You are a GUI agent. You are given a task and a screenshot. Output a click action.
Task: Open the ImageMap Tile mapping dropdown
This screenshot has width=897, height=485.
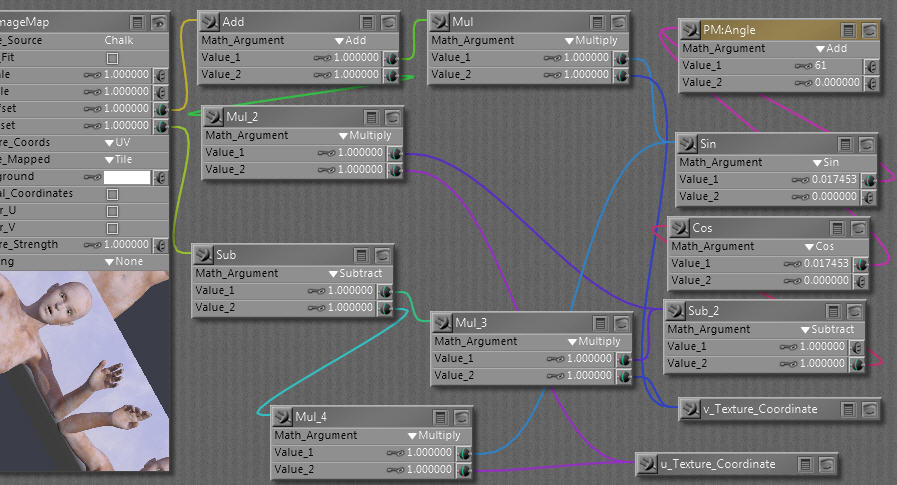tap(118, 160)
